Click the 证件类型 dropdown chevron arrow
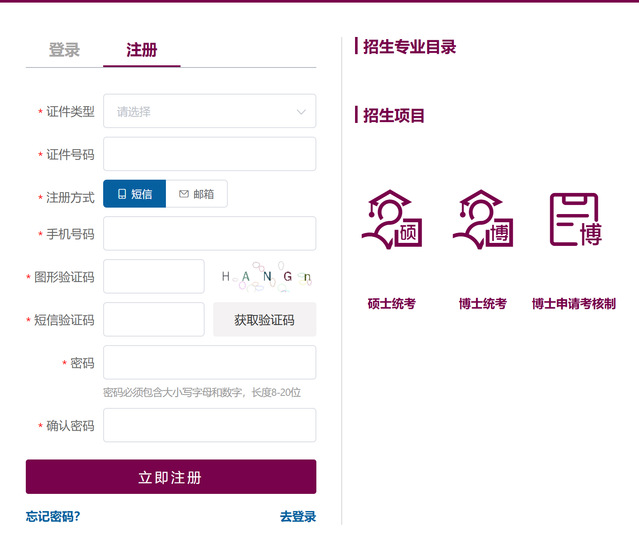639x536 pixels. [x=301, y=112]
